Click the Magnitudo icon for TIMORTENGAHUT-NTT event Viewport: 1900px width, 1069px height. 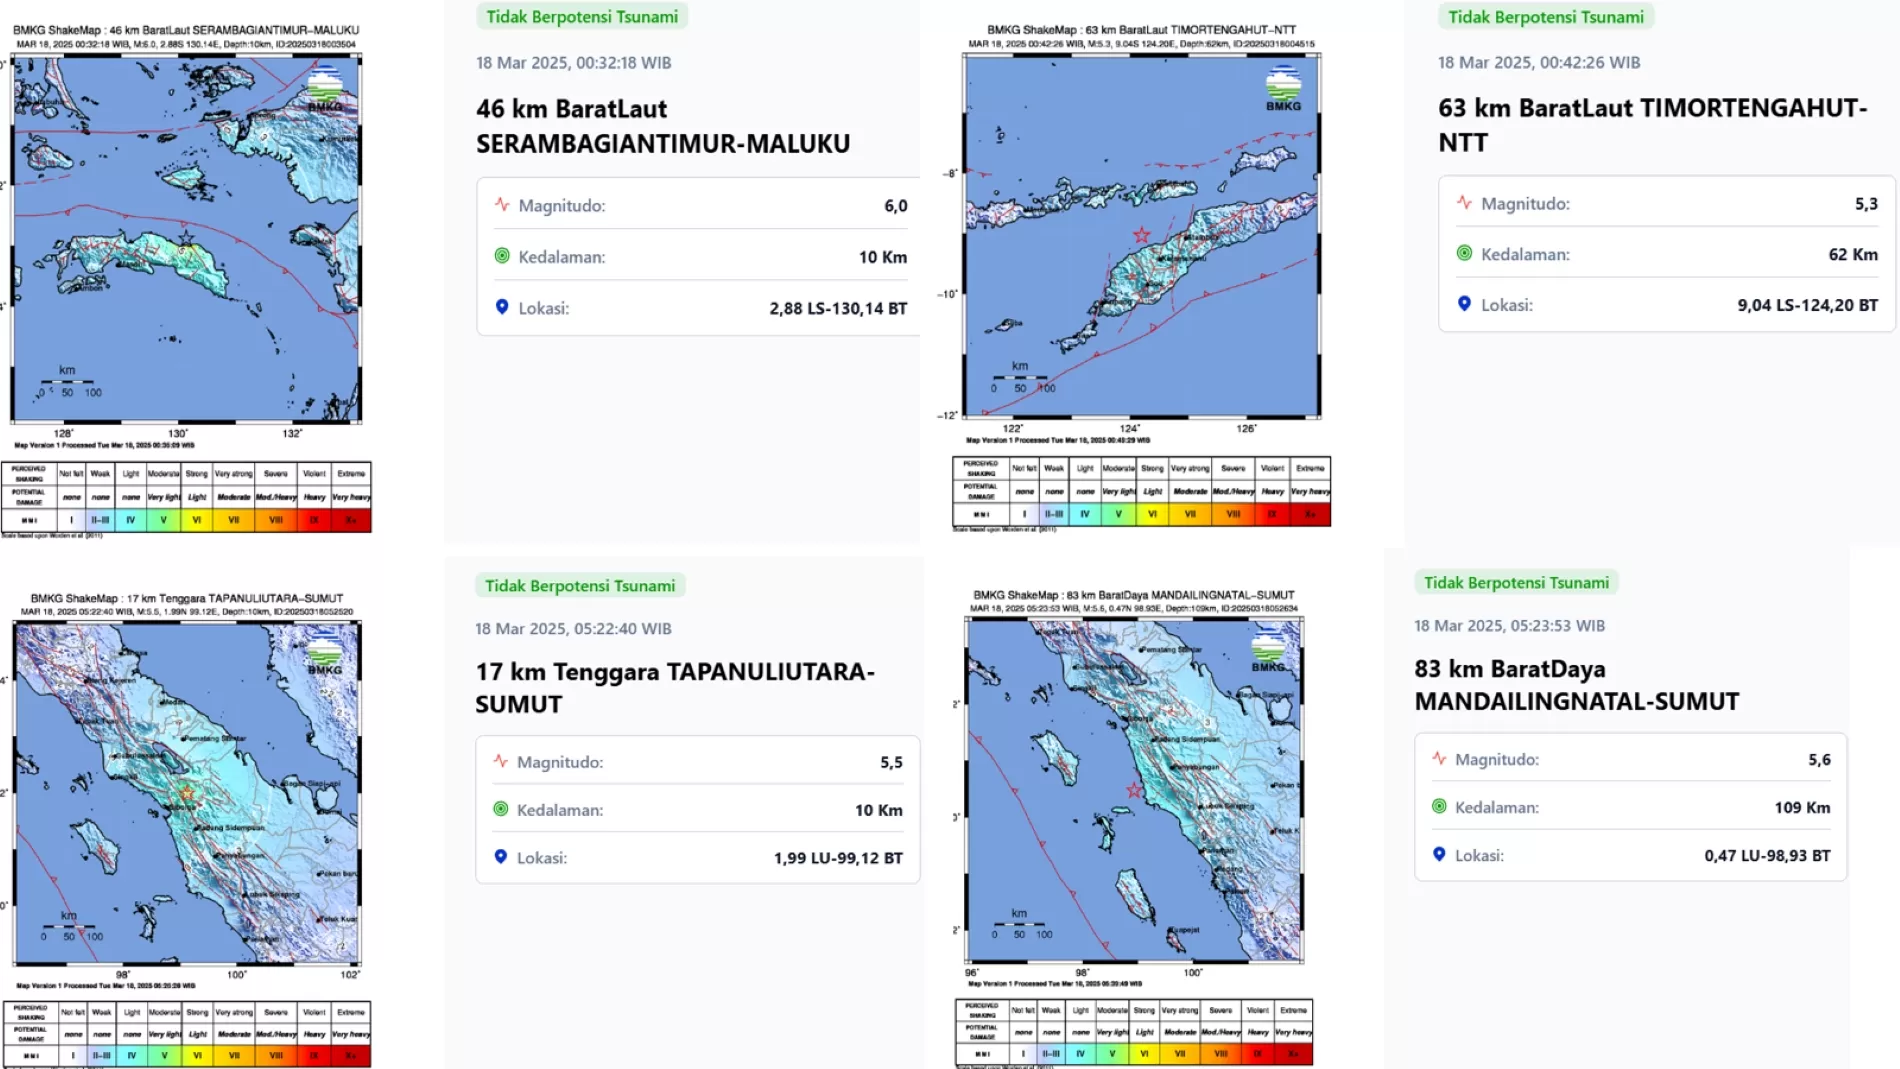pyautogui.click(x=1466, y=203)
